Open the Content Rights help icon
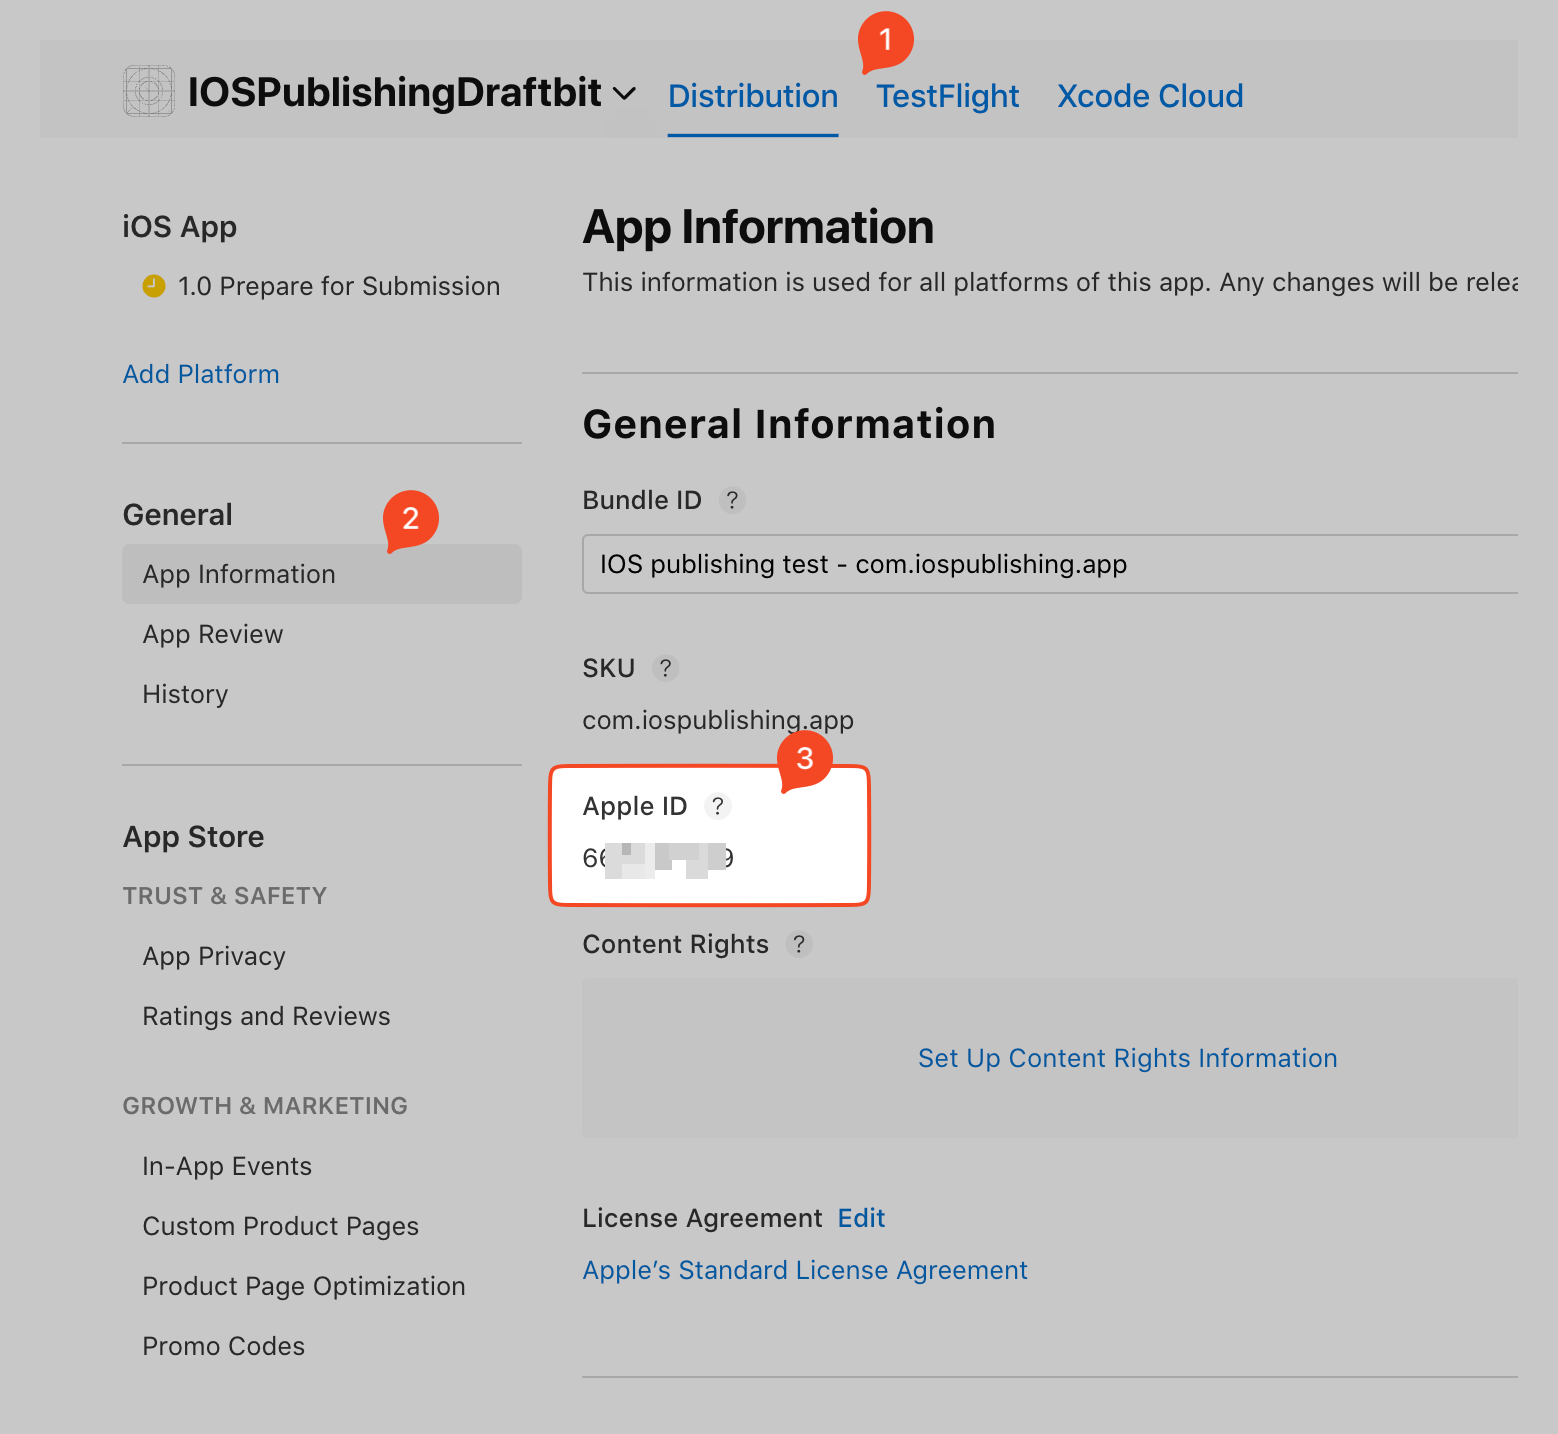This screenshot has width=1558, height=1434. coord(799,944)
